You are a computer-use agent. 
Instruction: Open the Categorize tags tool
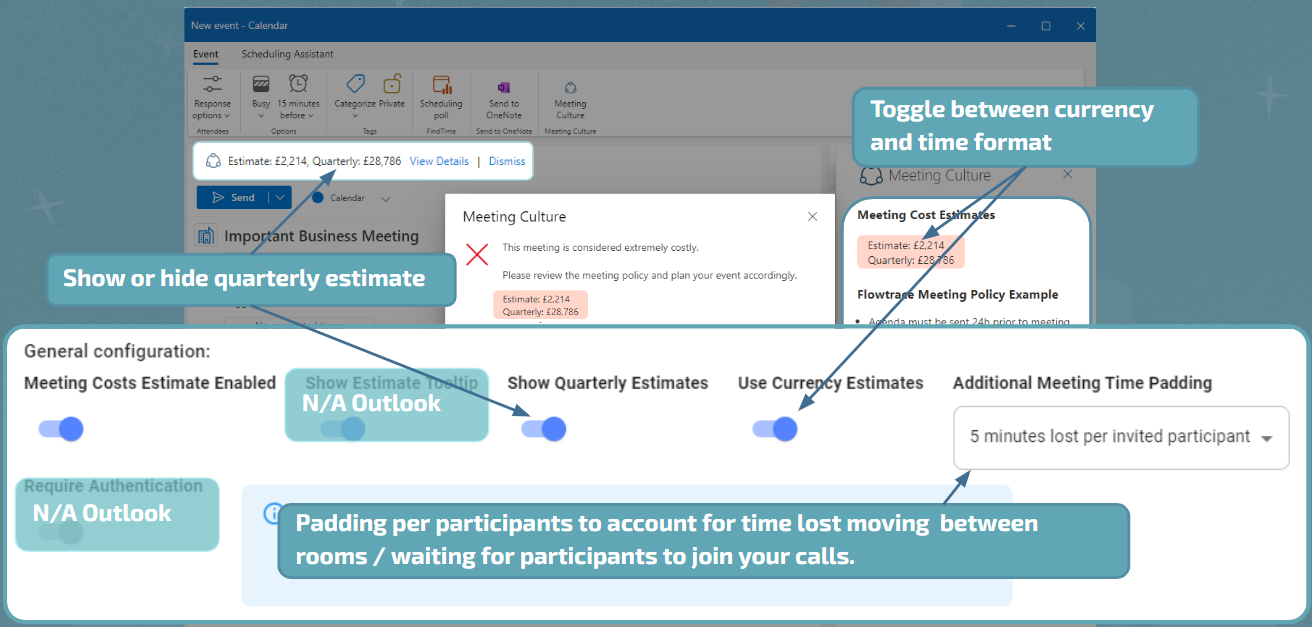pos(355,95)
